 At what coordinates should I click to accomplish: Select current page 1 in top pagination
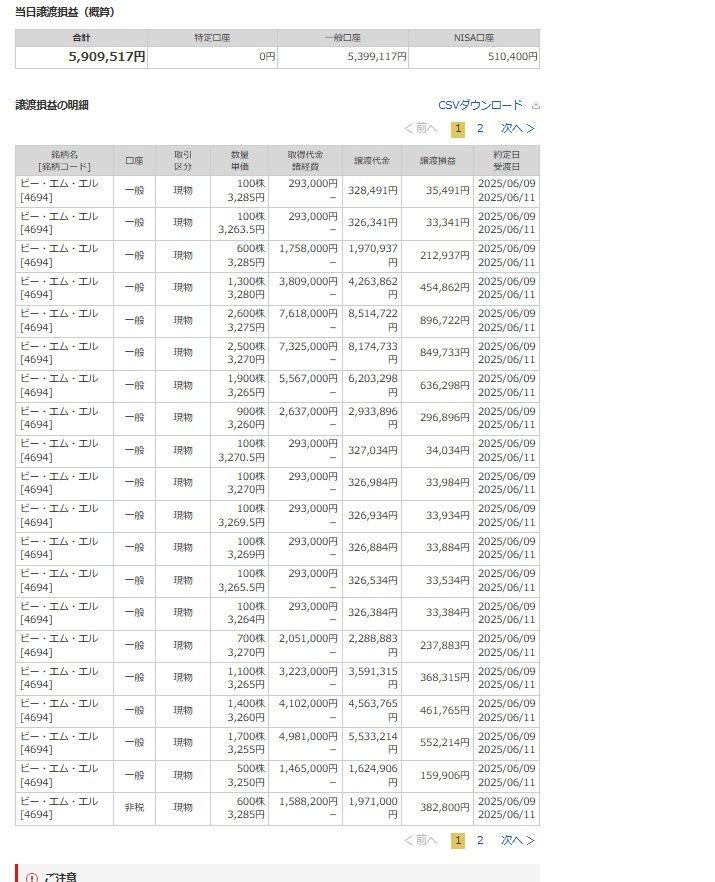458,128
